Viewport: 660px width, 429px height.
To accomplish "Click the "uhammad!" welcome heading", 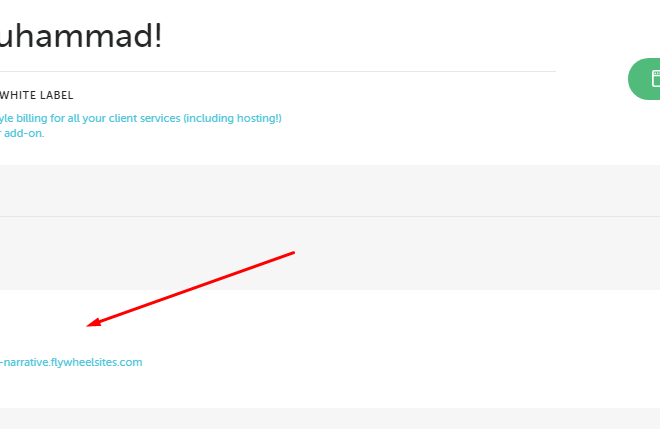I will 81,36.
